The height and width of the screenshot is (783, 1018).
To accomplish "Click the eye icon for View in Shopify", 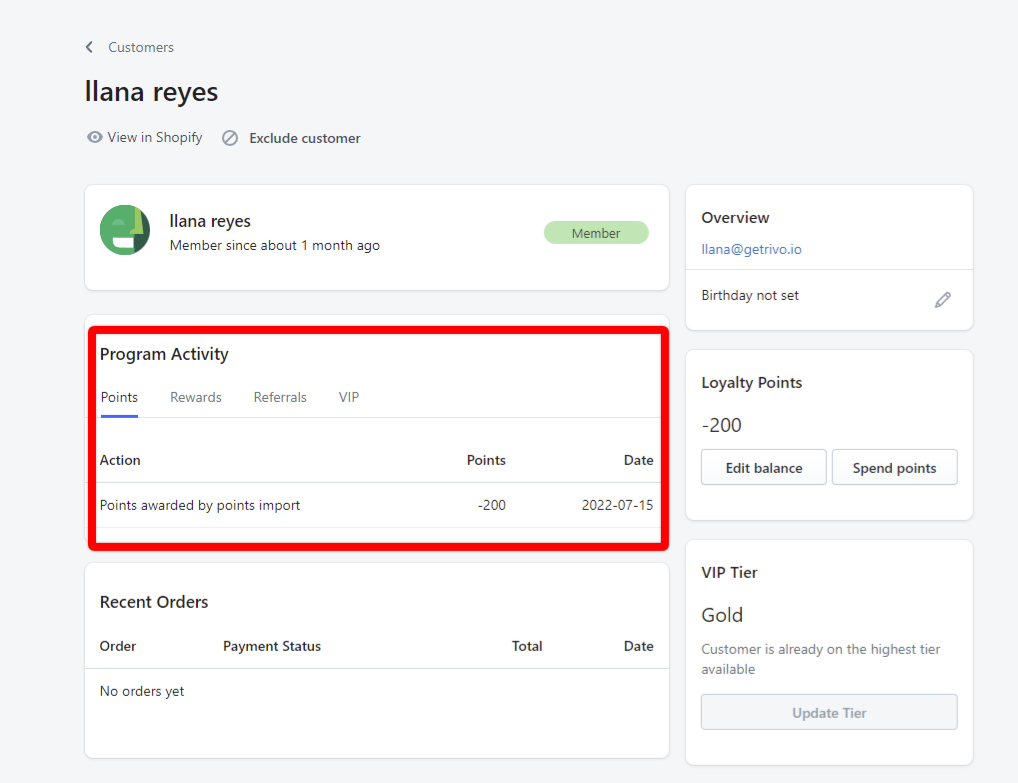I will coord(95,138).
